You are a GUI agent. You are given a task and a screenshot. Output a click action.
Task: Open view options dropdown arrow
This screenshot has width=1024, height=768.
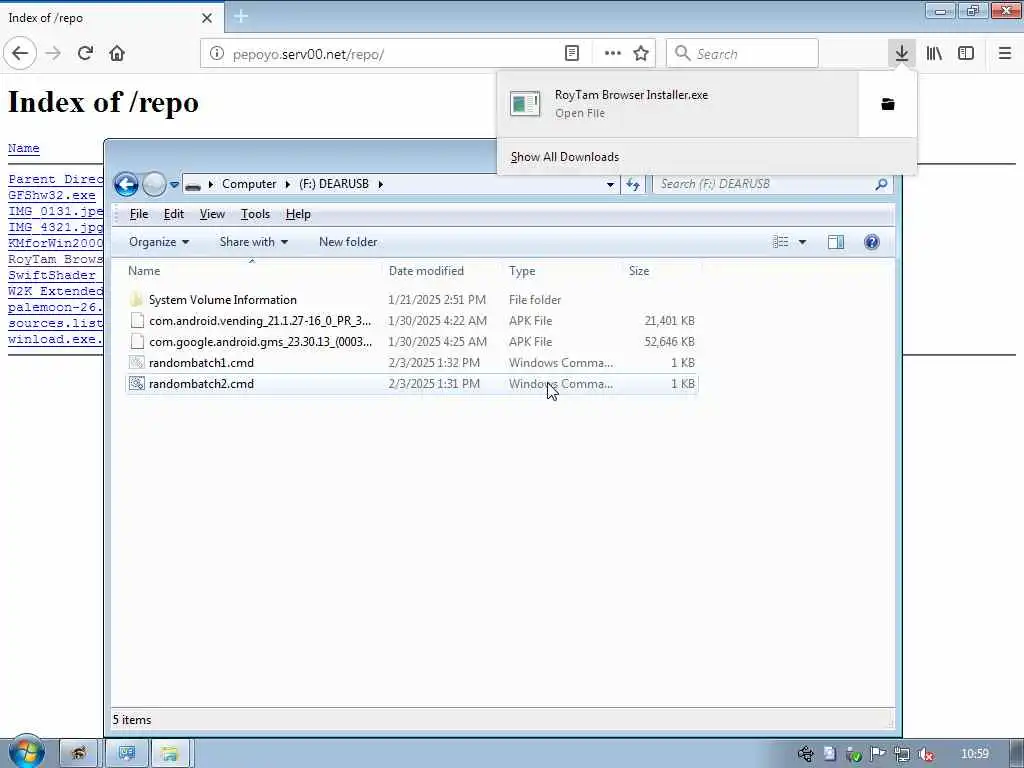click(802, 242)
